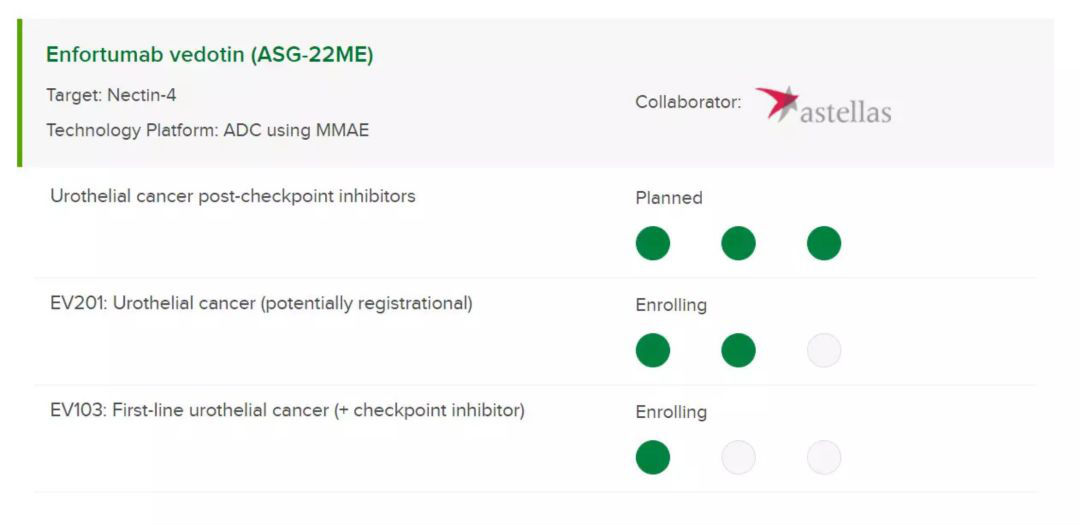
Task: Click the Collaborator label
Action: 688,103
